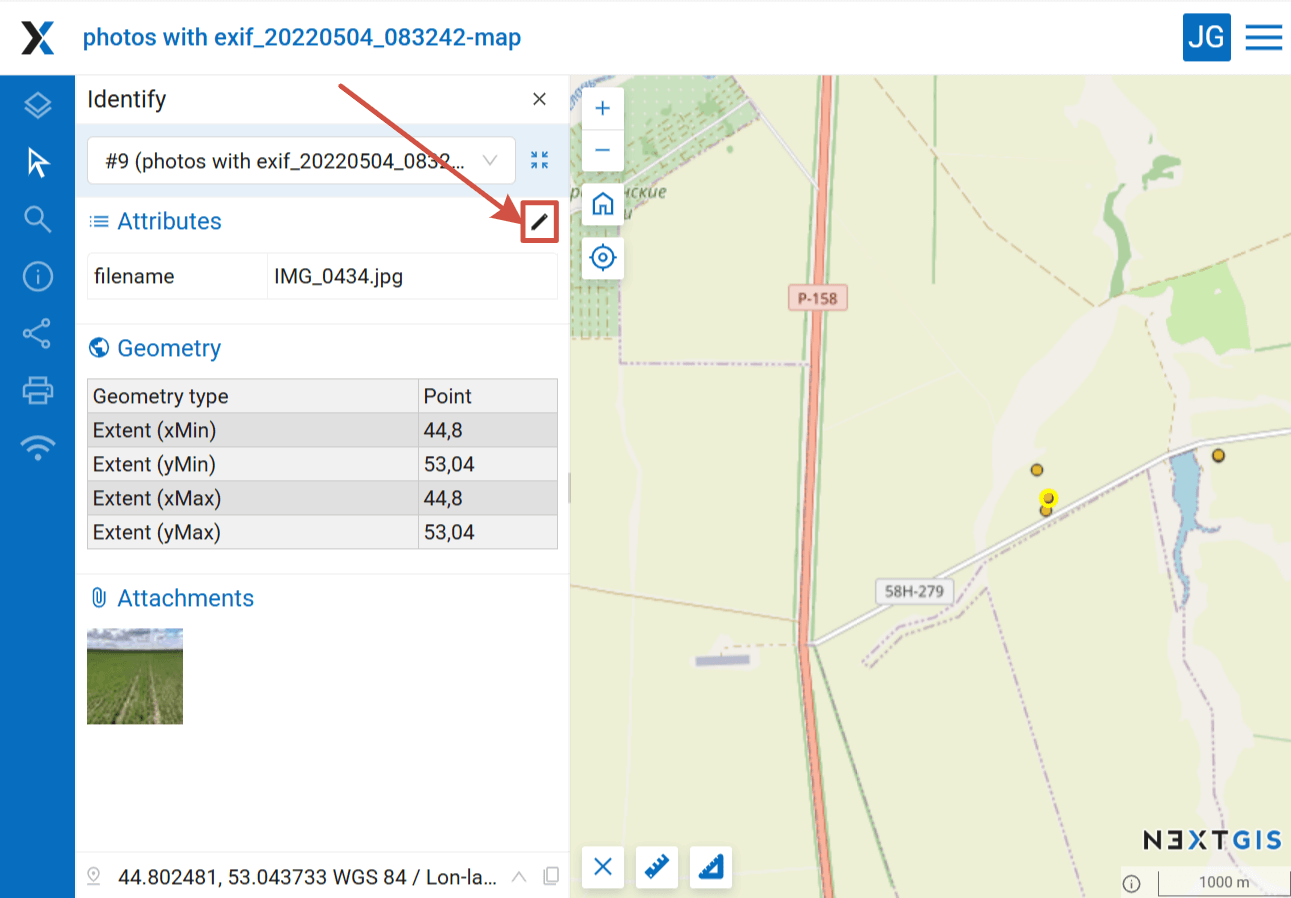1291x898 pixels.
Task: Zoom out on the map
Action: click(602, 150)
